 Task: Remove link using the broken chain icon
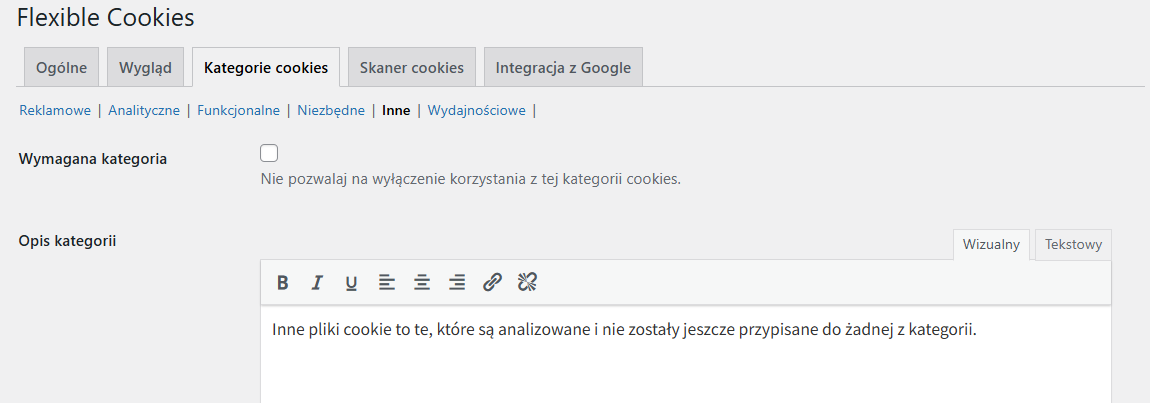527,283
